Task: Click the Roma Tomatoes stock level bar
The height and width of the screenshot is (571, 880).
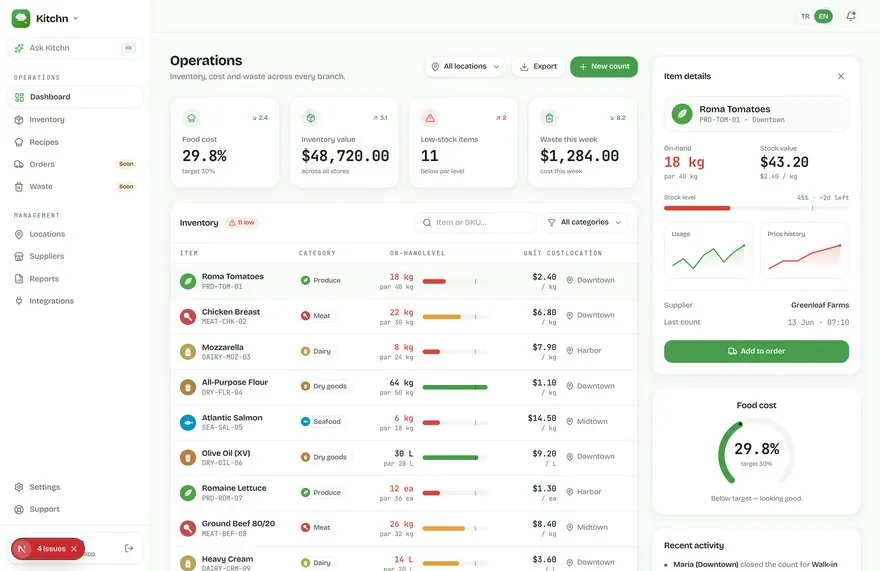Action: pos(455,281)
